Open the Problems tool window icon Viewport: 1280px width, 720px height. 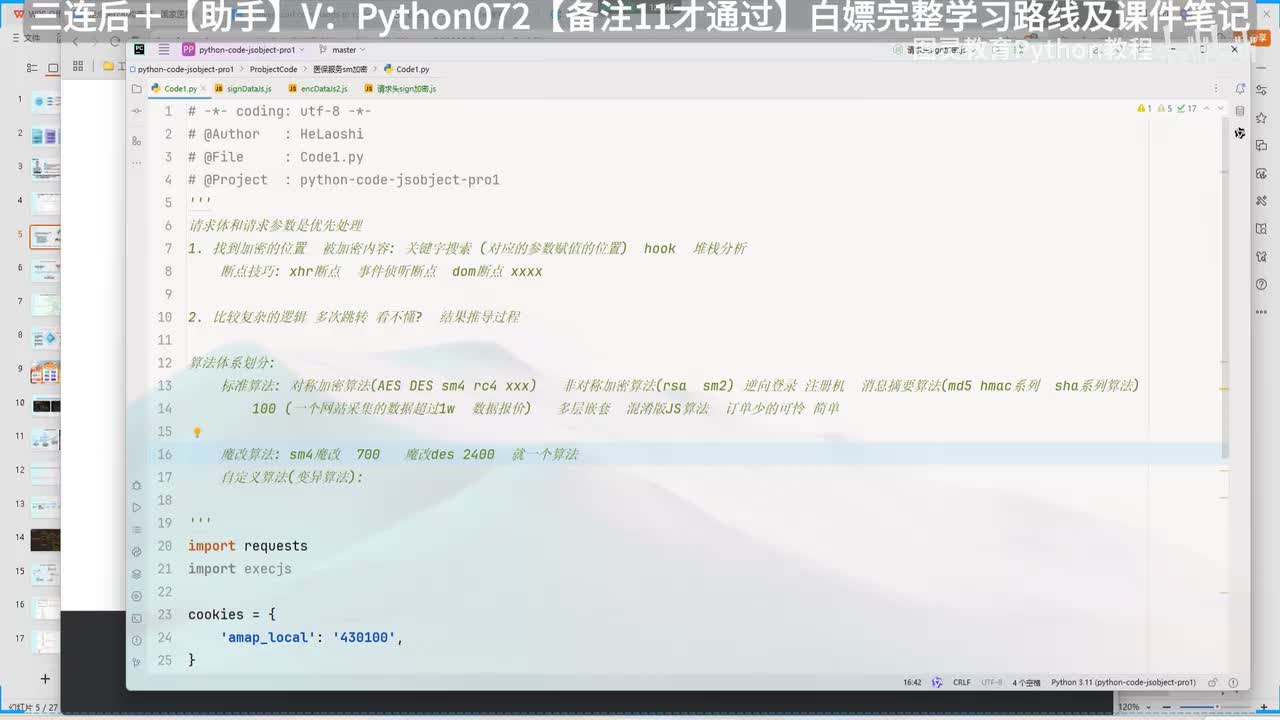pos(137,641)
